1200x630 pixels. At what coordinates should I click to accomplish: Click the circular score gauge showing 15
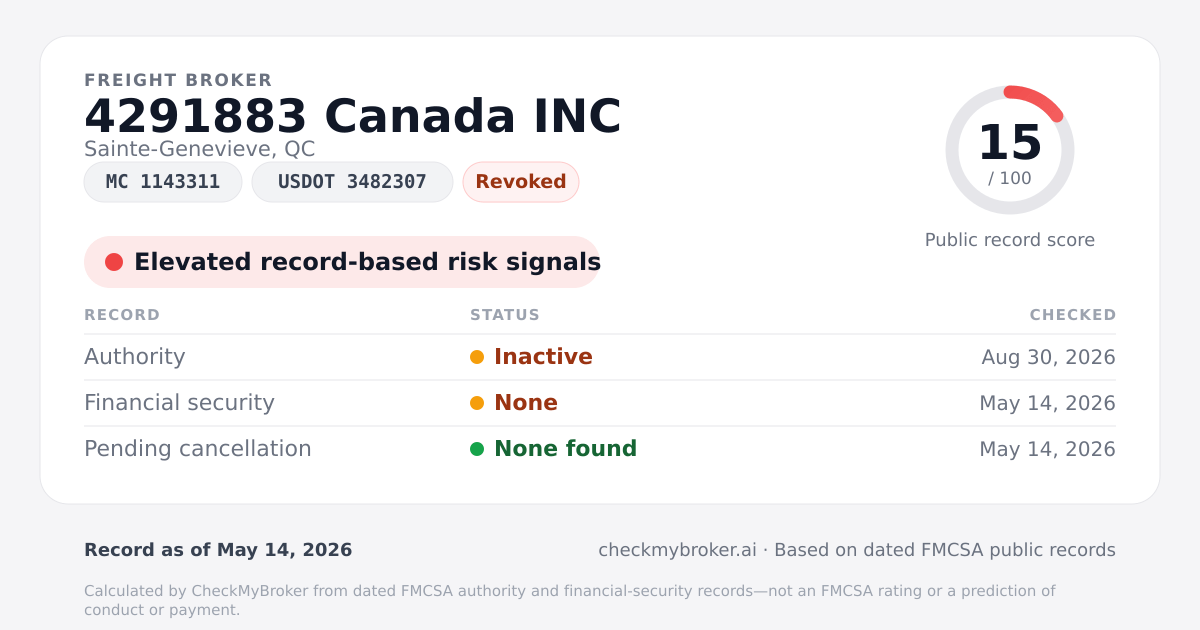pos(1010,150)
